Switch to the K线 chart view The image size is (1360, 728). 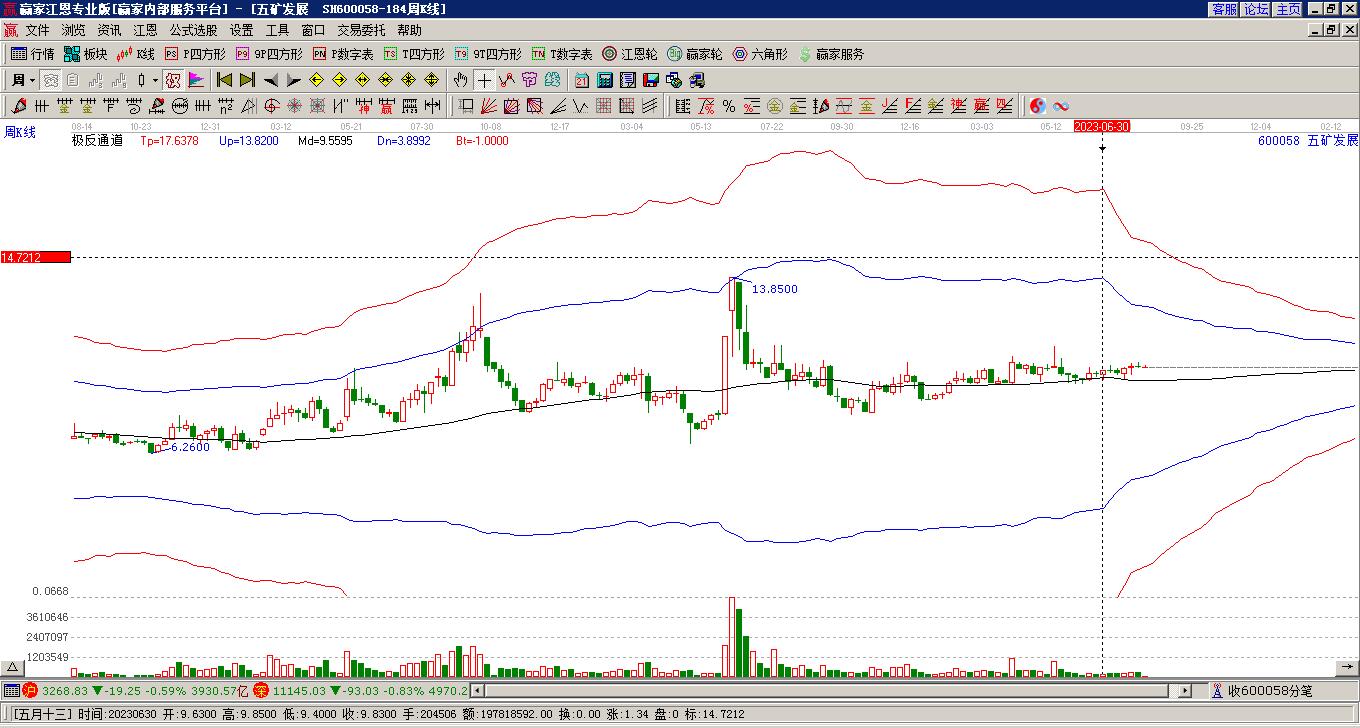click(136, 54)
